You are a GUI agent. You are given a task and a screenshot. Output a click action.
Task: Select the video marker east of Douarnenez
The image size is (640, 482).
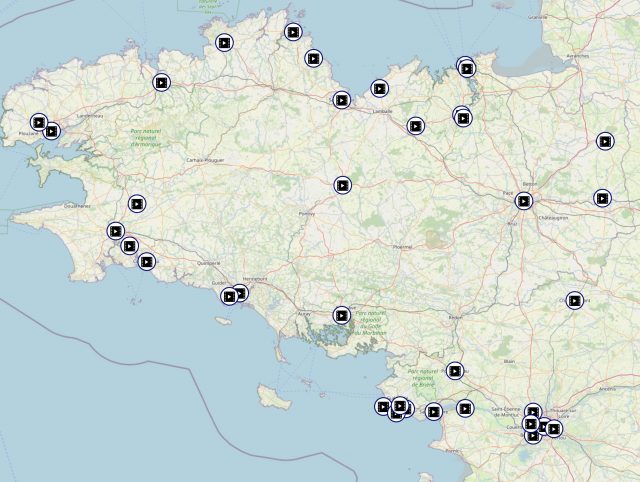tap(137, 203)
